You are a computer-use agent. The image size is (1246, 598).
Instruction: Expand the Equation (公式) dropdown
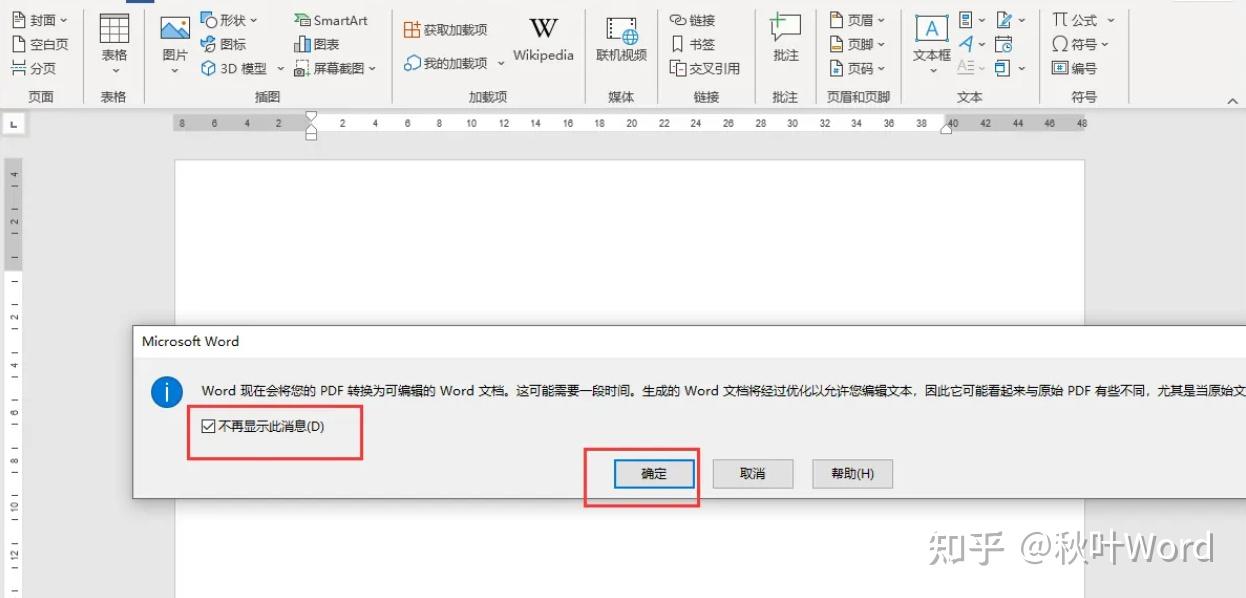[1110, 20]
